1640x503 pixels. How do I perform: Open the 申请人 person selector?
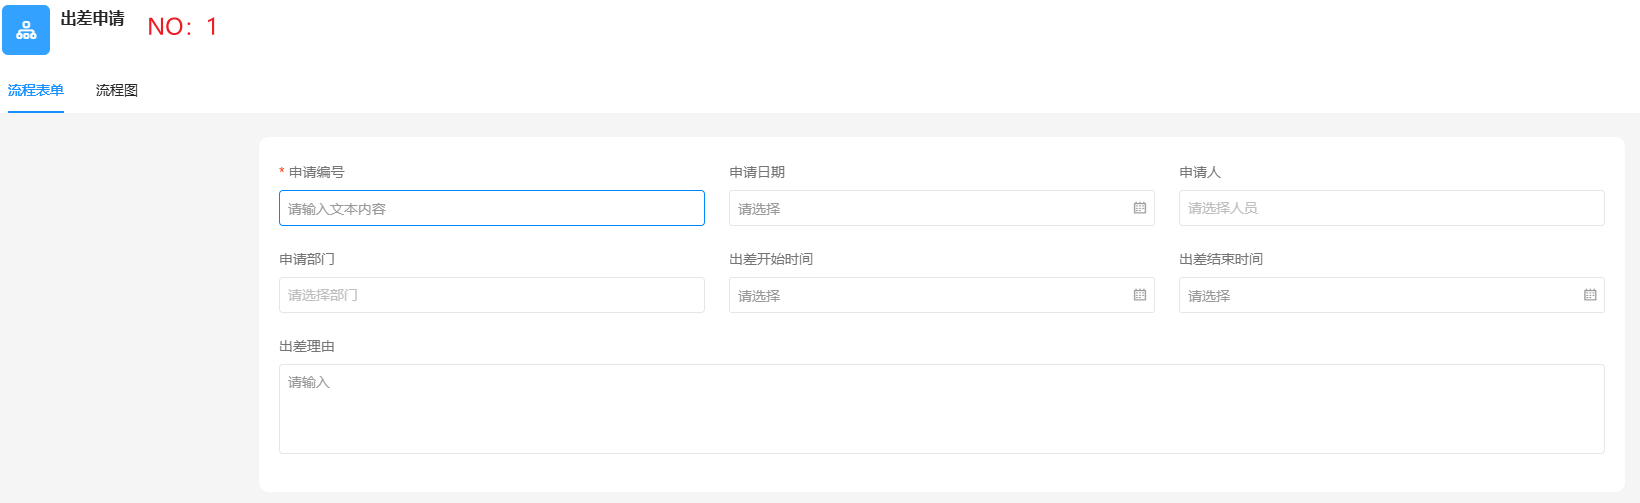1390,208
